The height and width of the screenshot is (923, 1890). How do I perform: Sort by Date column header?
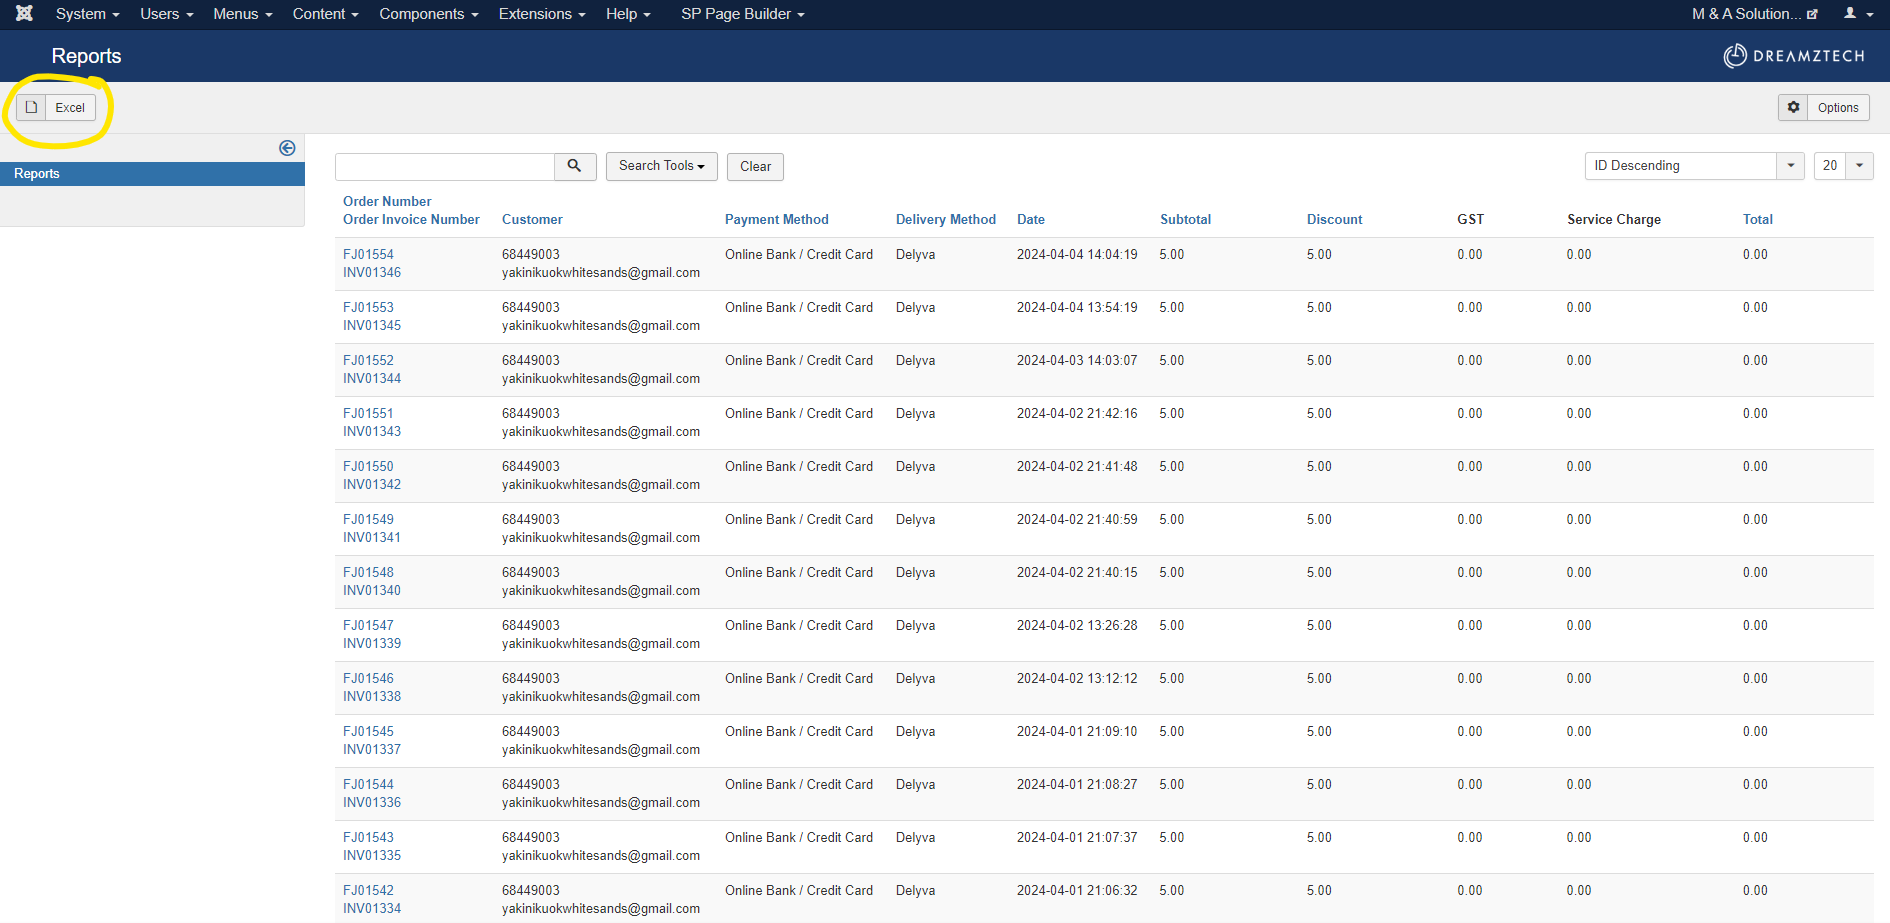[x=1031, y=219]
